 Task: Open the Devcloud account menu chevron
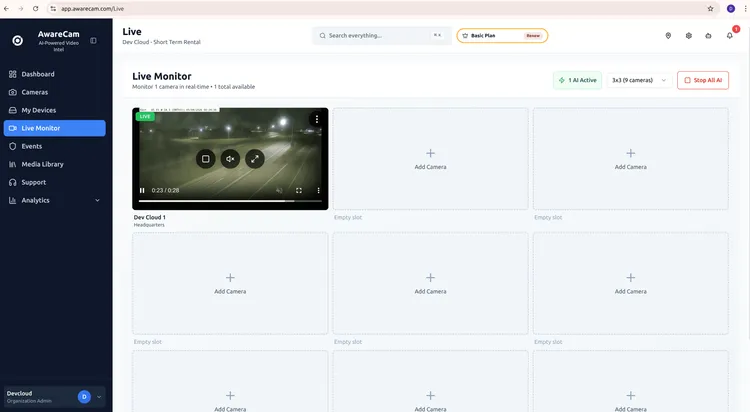99,397
